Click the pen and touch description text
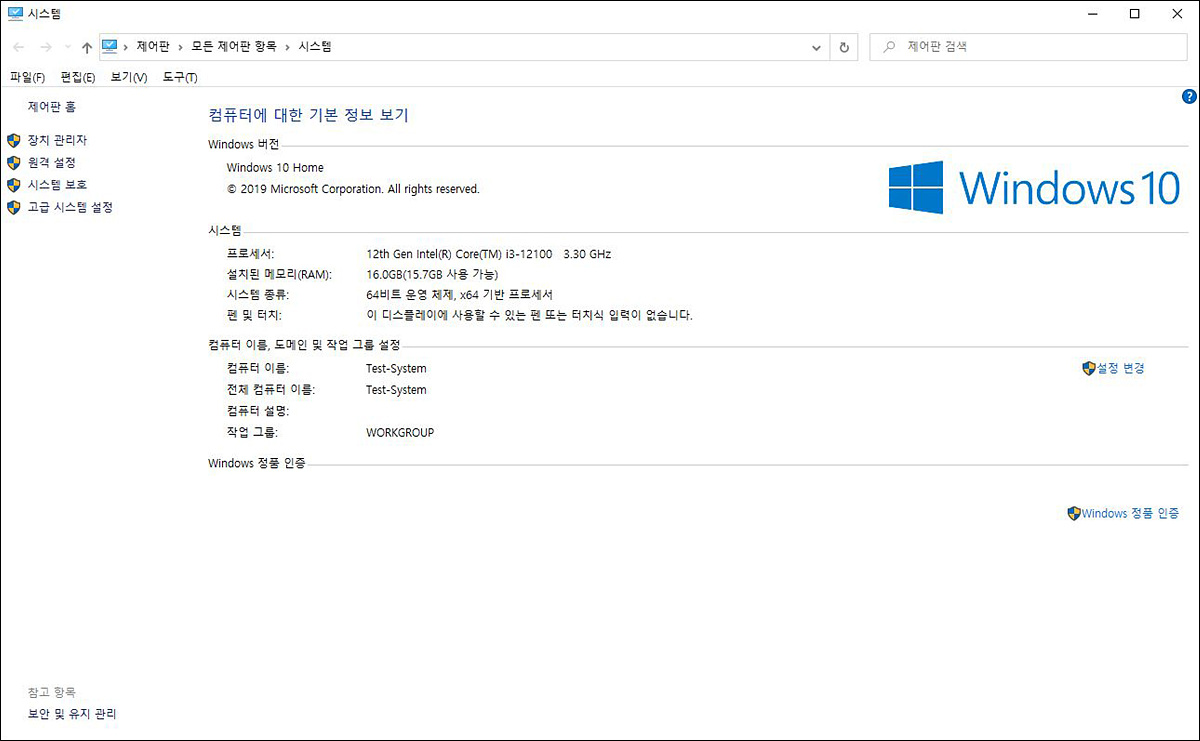 point(530,315)
